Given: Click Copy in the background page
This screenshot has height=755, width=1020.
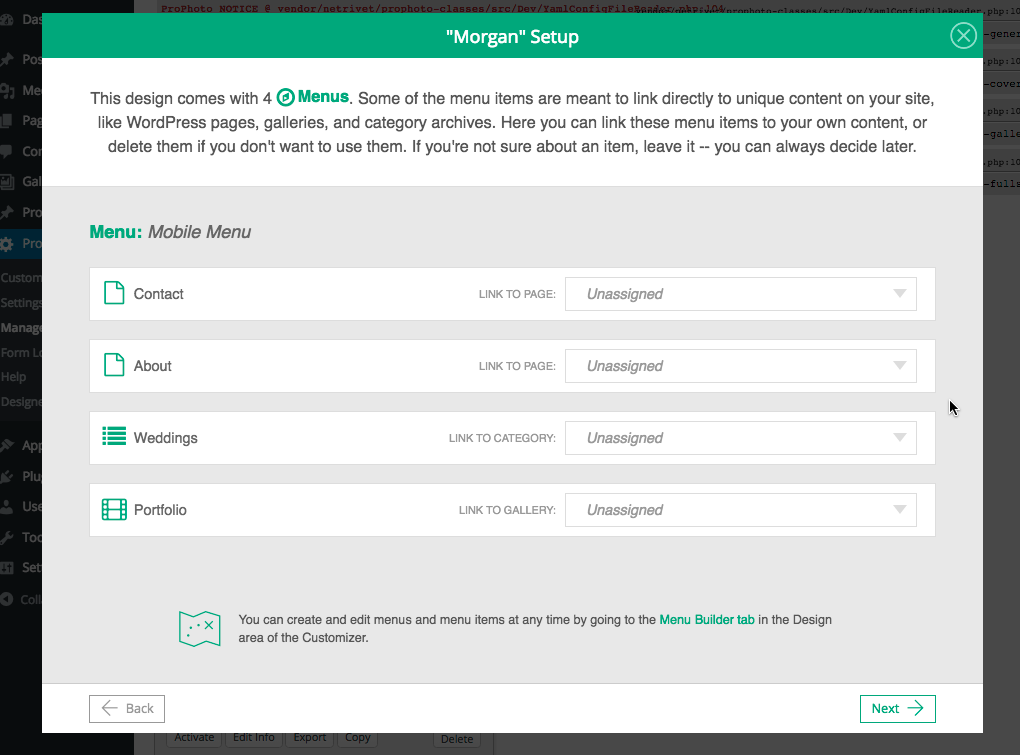Looking at the screenshot, I should click(x=357, y=737).
